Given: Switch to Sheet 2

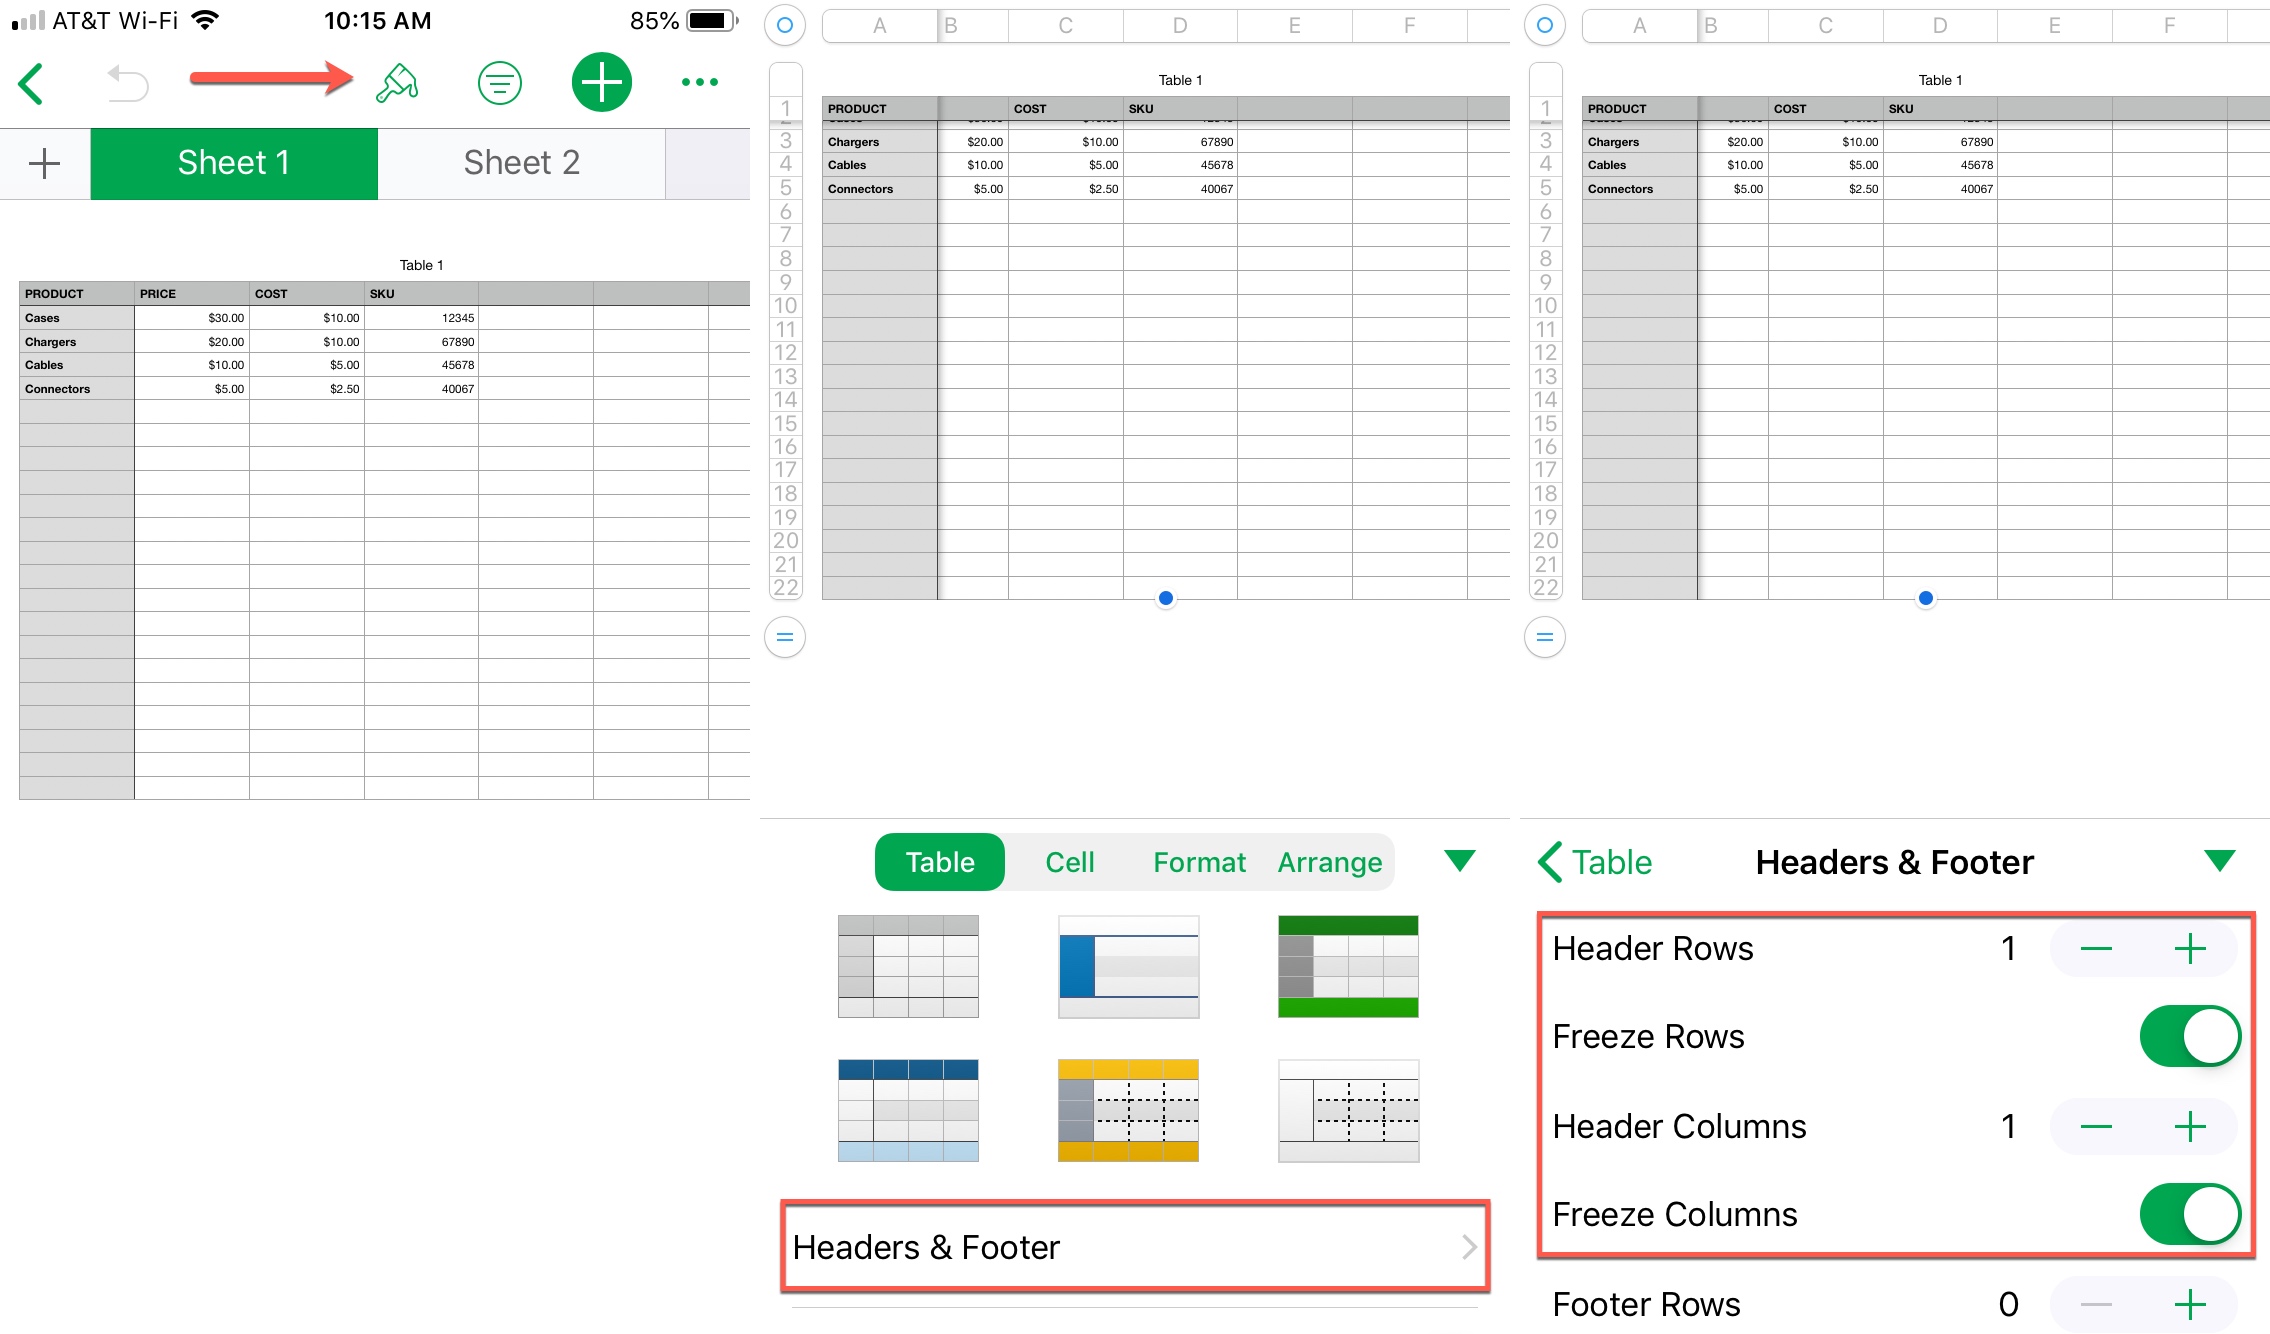Looking at the screenshot, I should [x=521, y=162].
